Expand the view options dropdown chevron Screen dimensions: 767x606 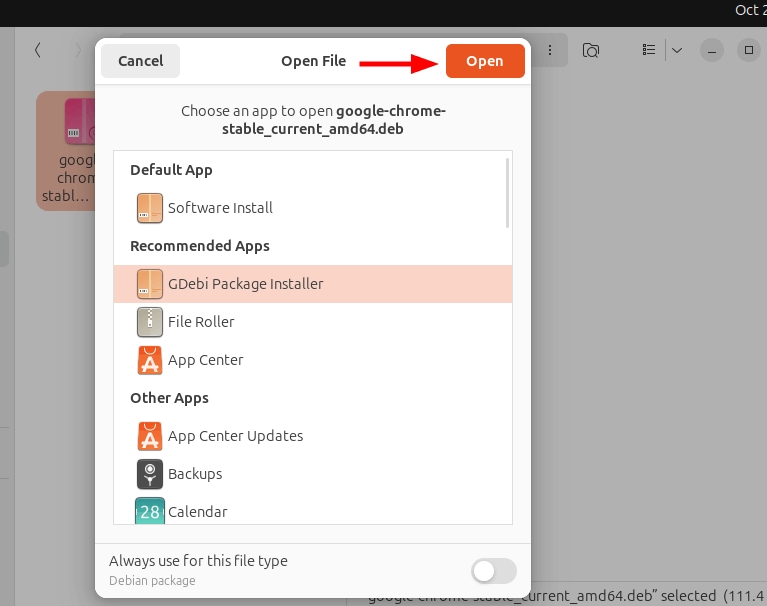677,50
